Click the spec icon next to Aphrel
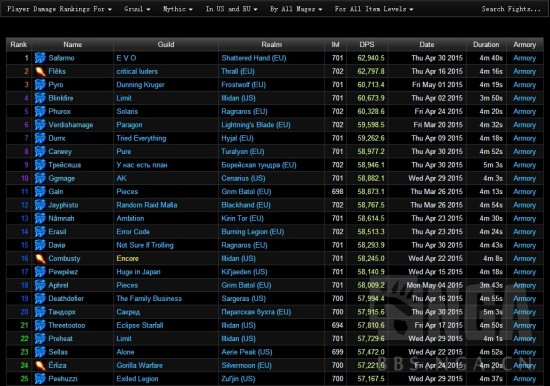 [40, 285]
